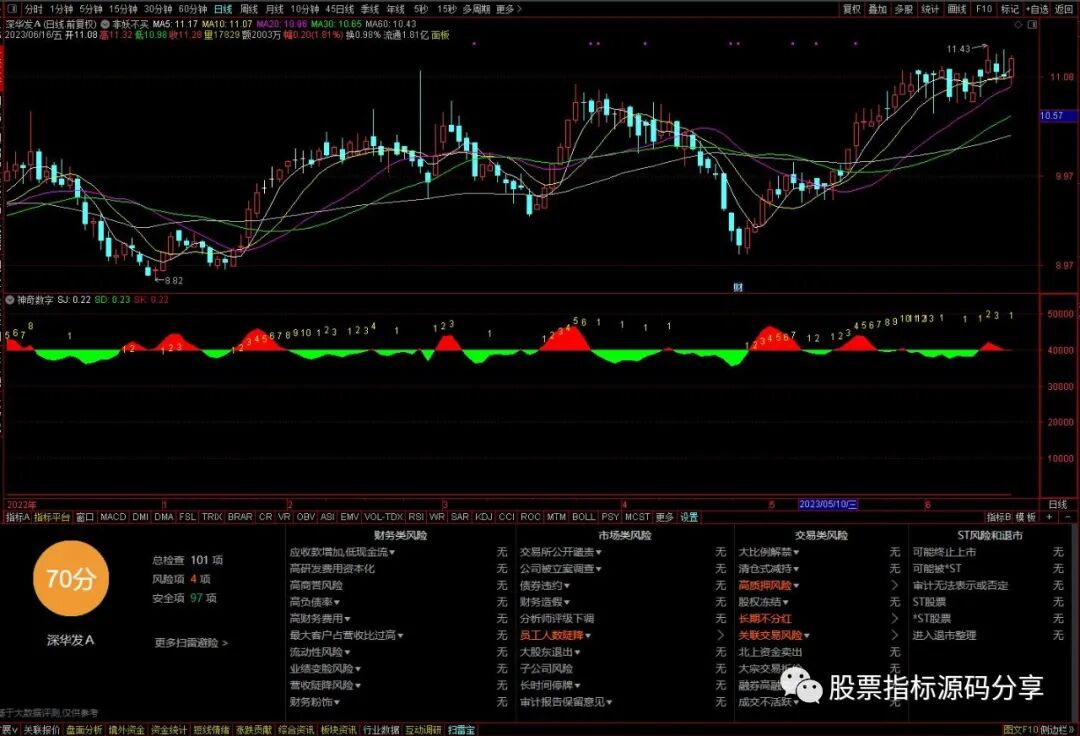The image size is (1080, 736).
Task: Expand 大比例解禁 dropdown
Action: point(796,552)
